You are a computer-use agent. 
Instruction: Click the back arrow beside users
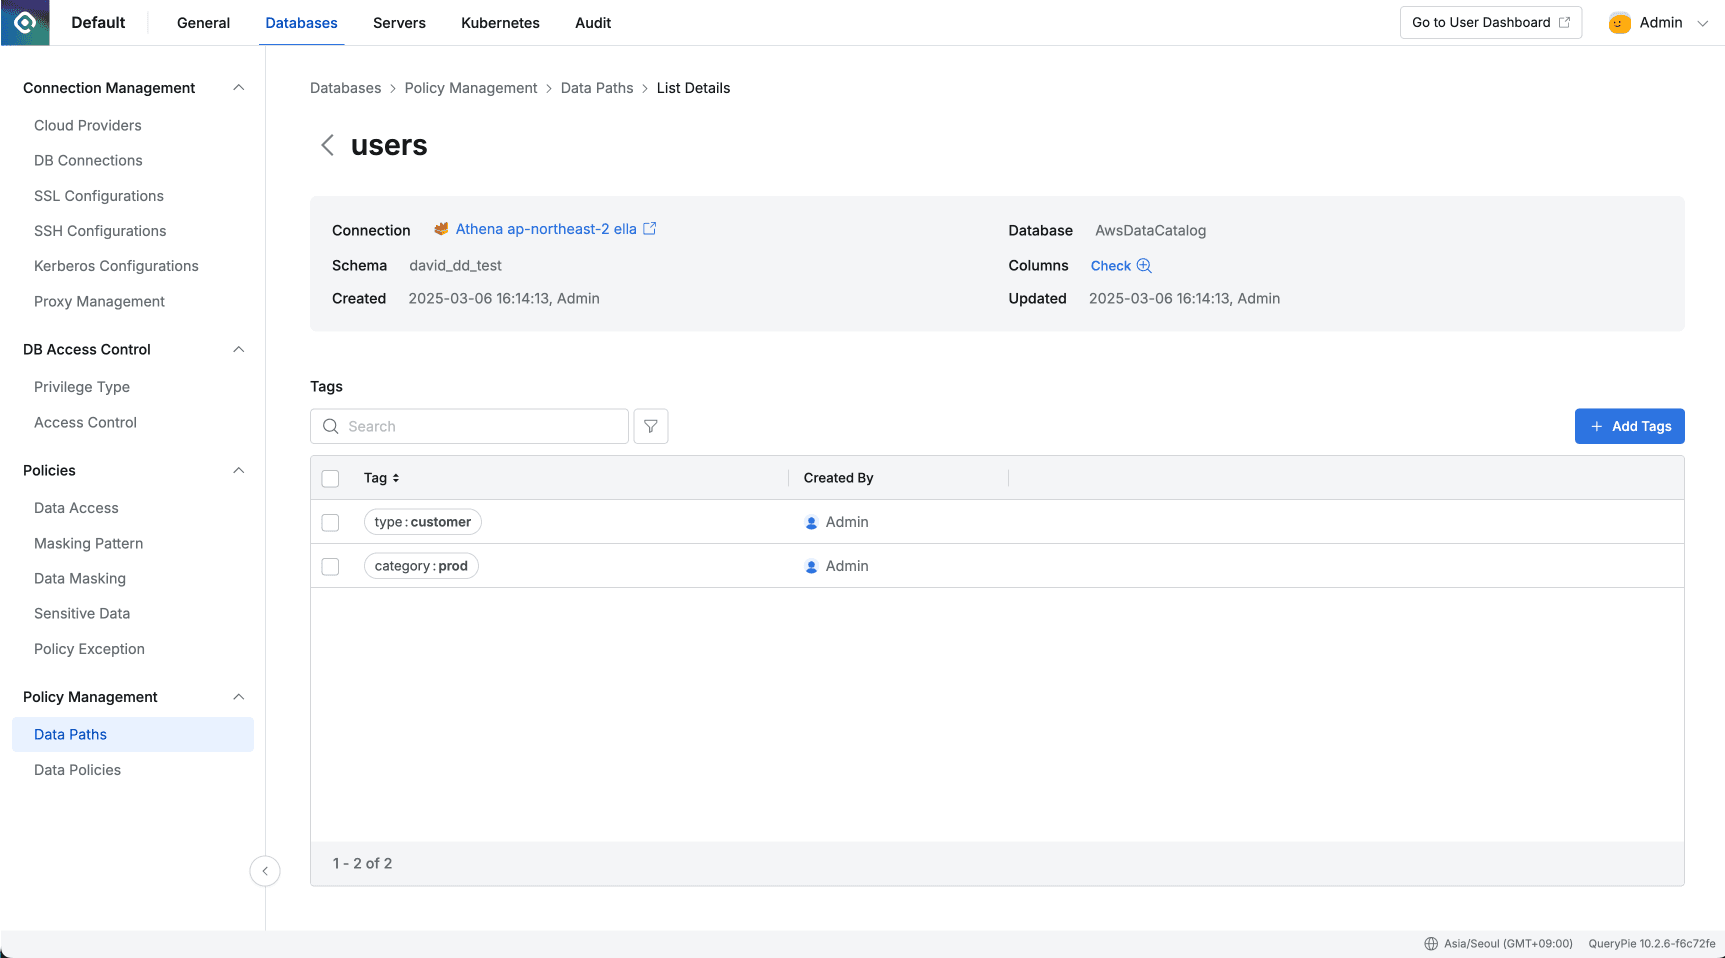click(327, 145)
